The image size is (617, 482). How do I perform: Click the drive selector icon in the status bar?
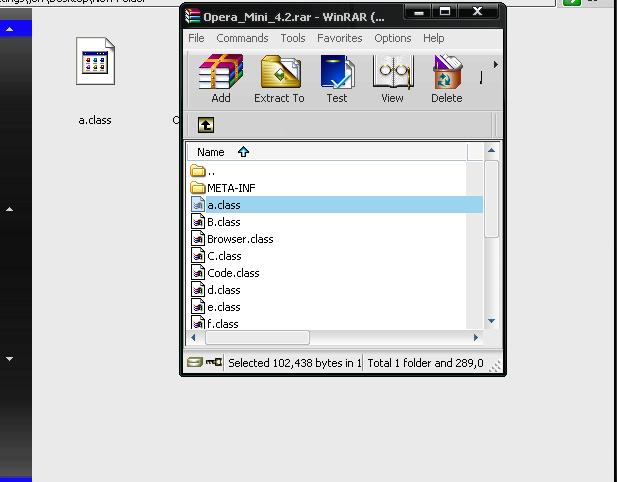195,362
